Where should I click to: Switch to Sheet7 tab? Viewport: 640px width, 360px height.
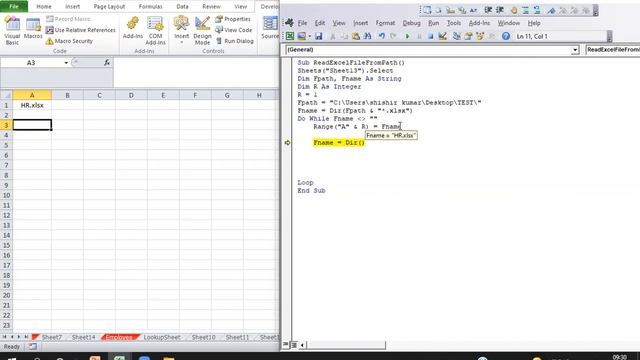[x=51, y=337]
